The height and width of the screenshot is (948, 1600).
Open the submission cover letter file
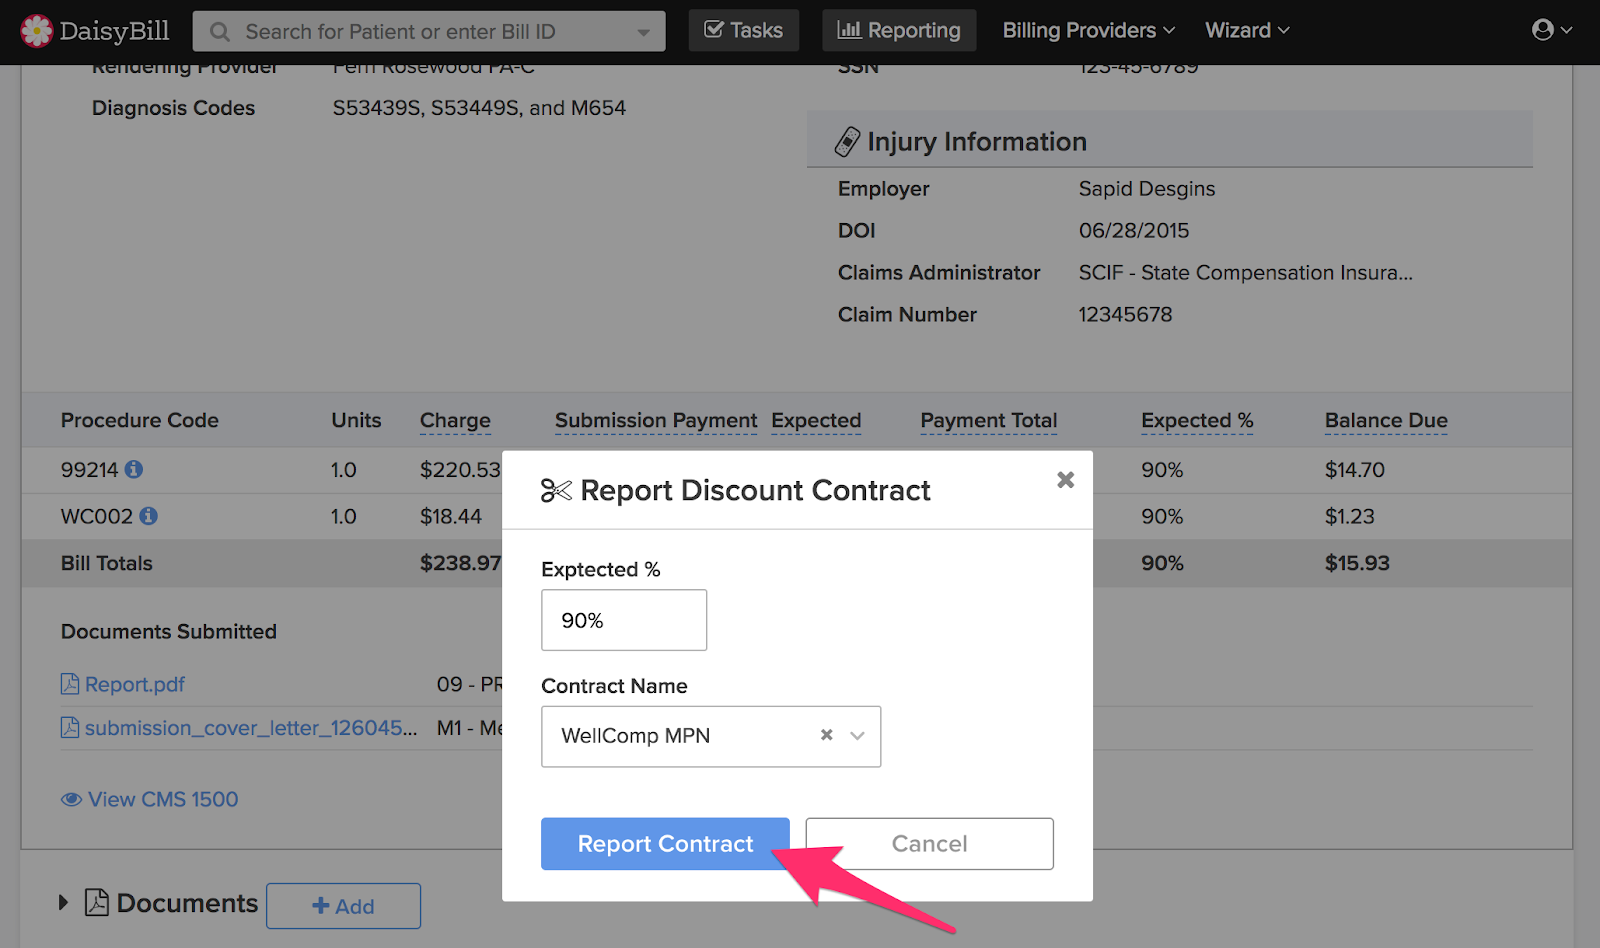click(239, 728)
